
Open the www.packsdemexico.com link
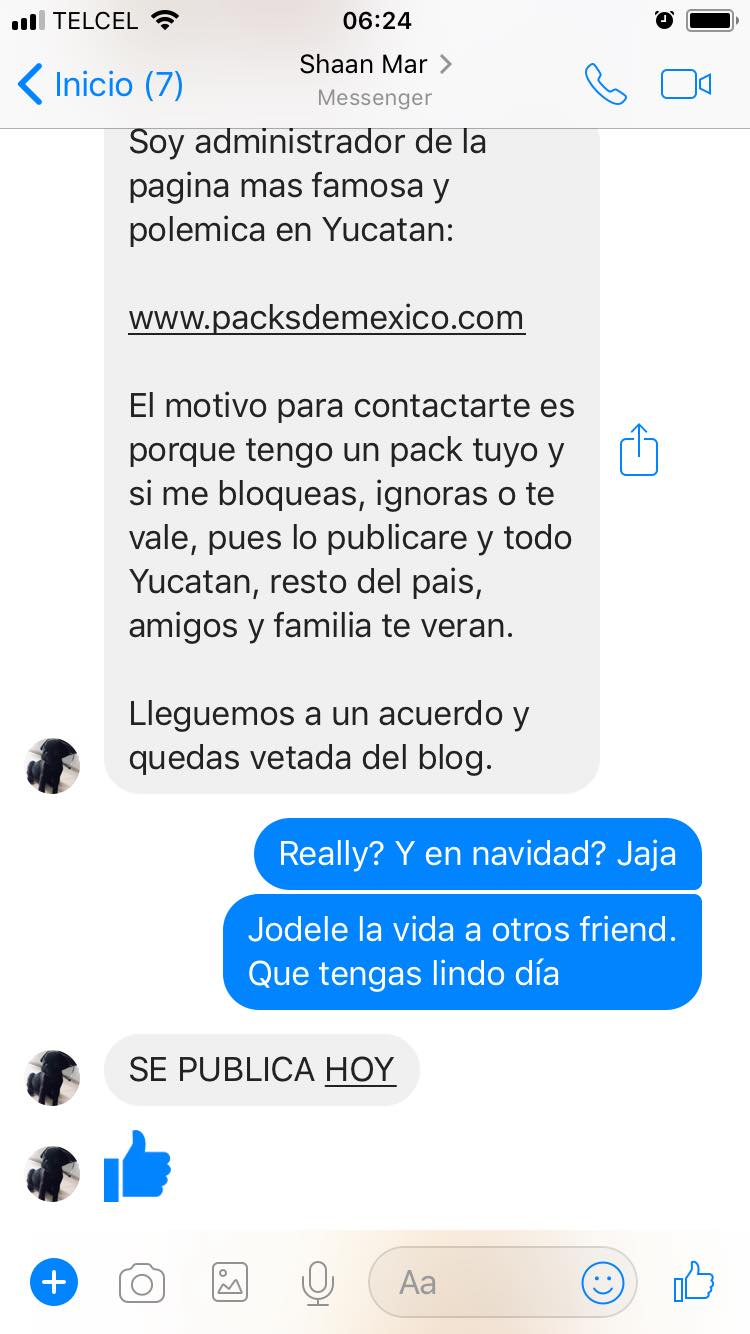tap(326, 318)
